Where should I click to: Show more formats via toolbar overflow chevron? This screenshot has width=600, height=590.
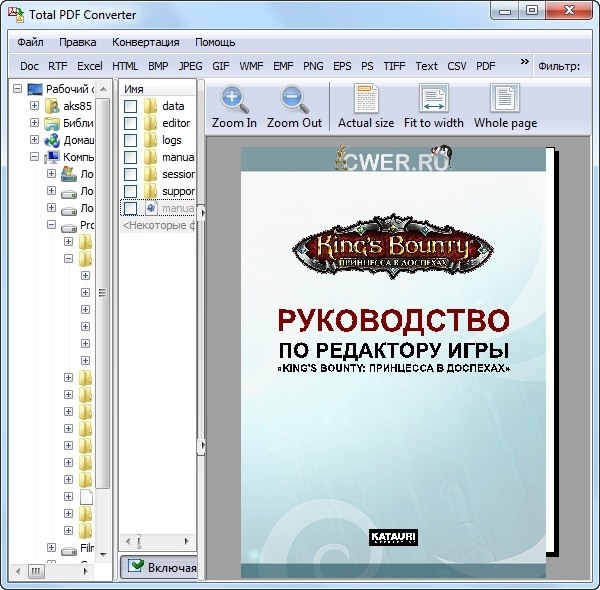(524, 62)
